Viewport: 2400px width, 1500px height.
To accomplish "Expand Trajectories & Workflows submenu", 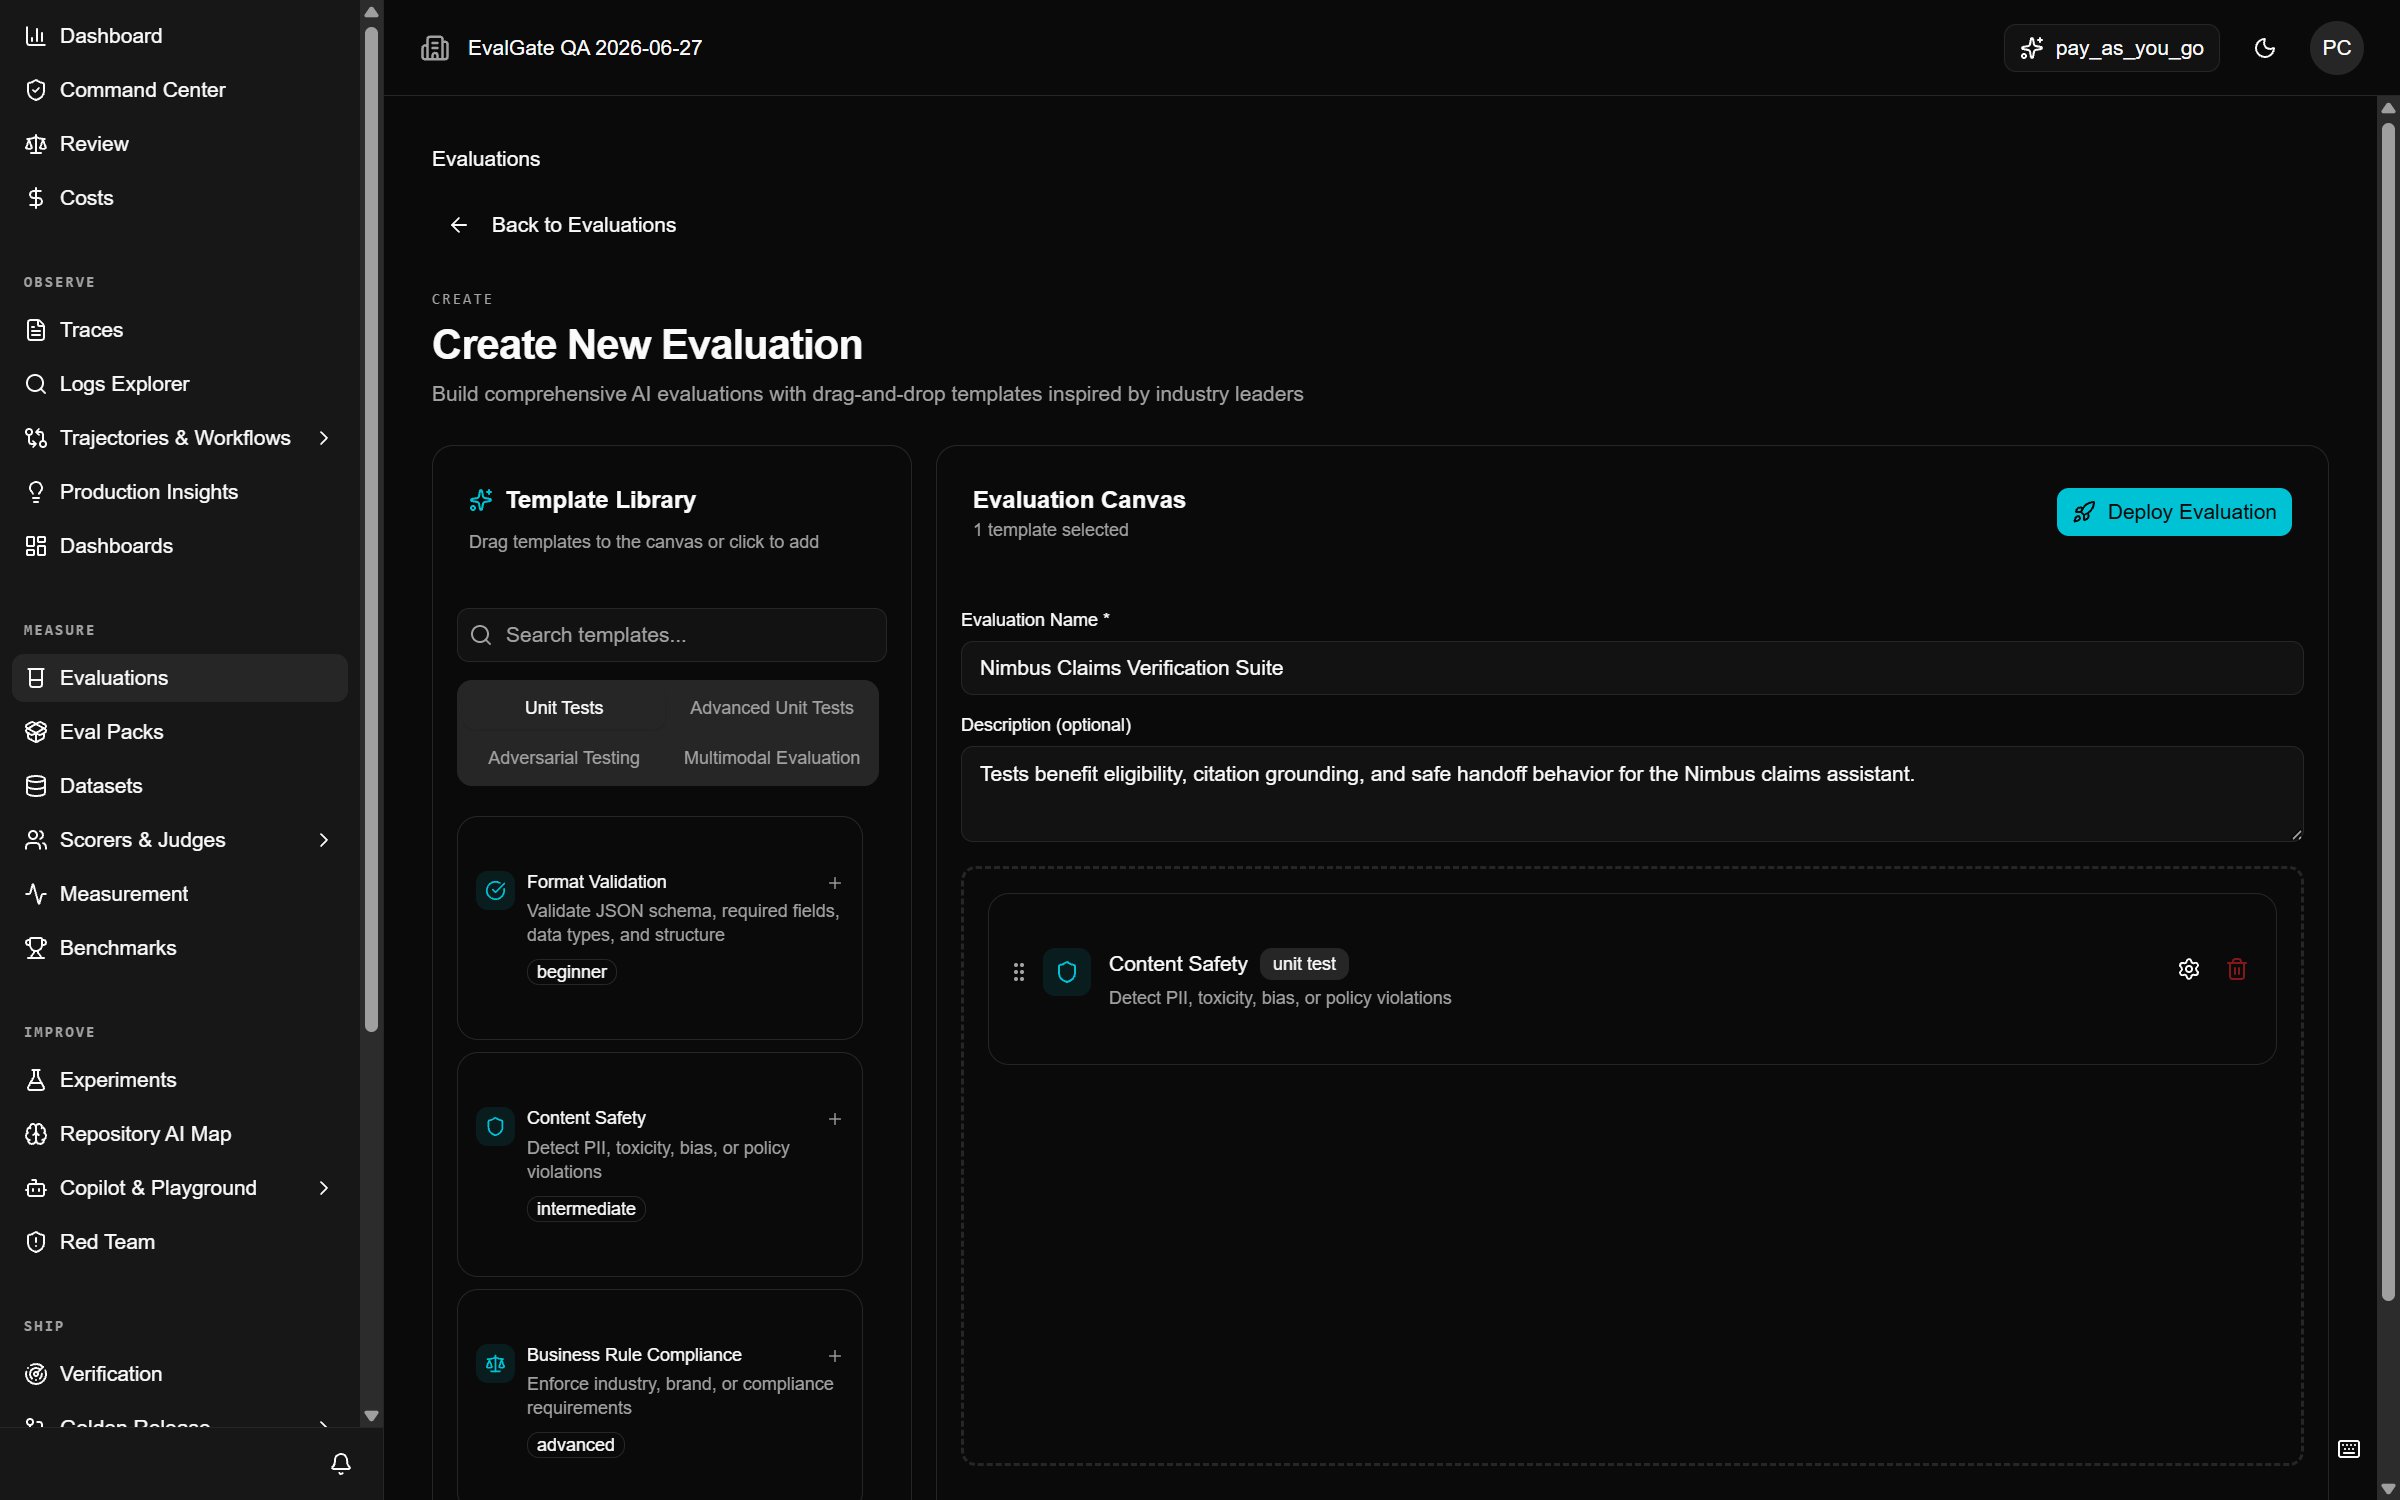I will pos(324,438).
